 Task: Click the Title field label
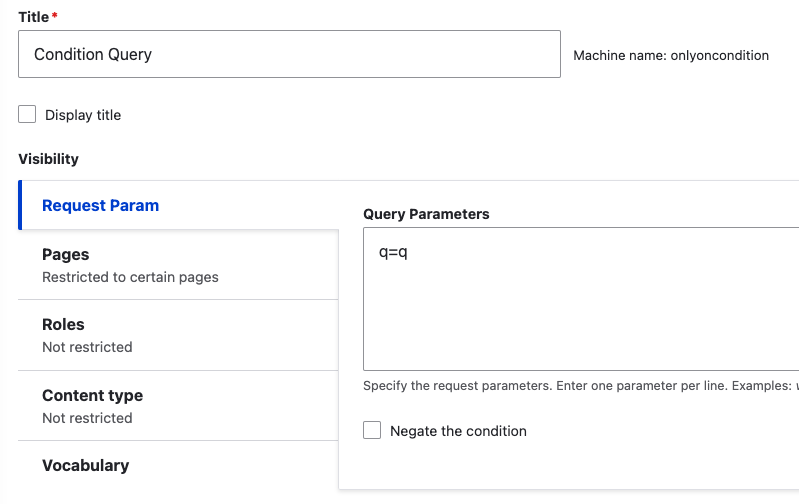(x=34, y=17)
